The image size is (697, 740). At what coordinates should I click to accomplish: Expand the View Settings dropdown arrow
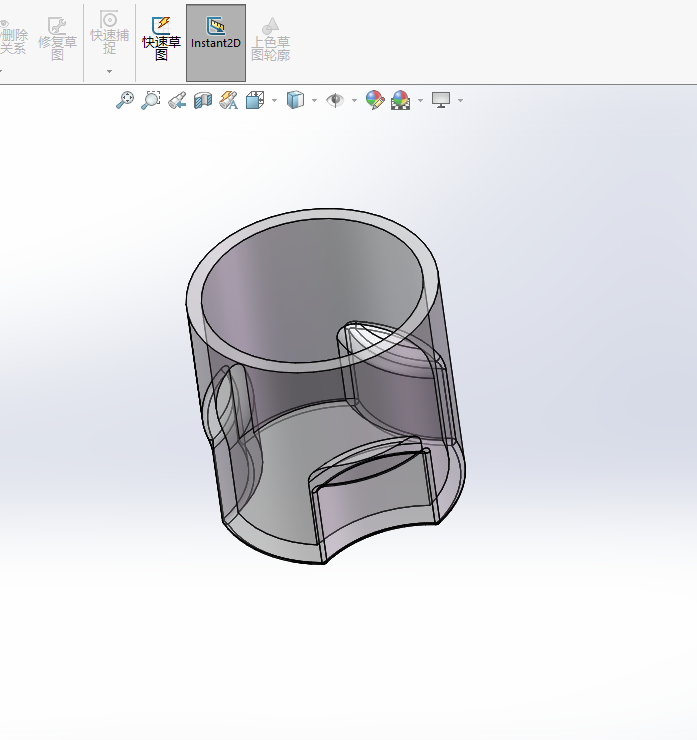coord(461,101)
